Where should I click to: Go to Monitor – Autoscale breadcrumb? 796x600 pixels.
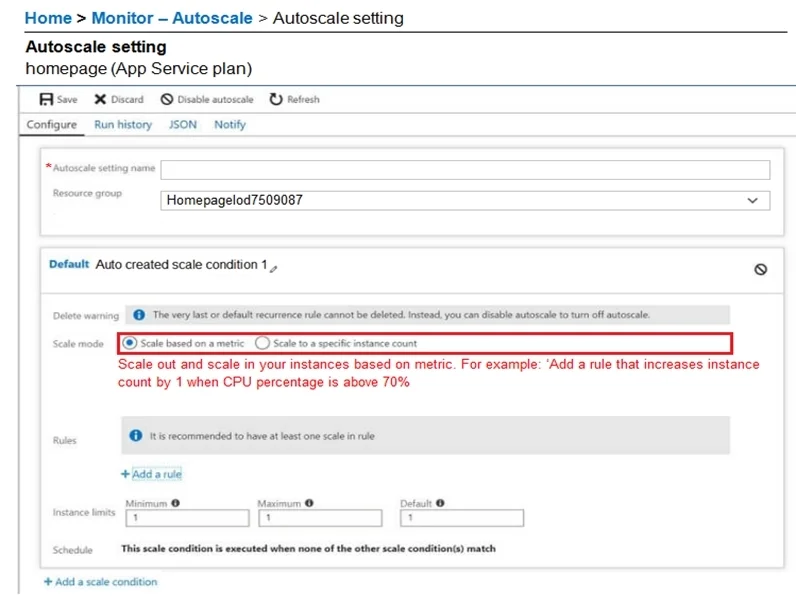pos(172,18)
